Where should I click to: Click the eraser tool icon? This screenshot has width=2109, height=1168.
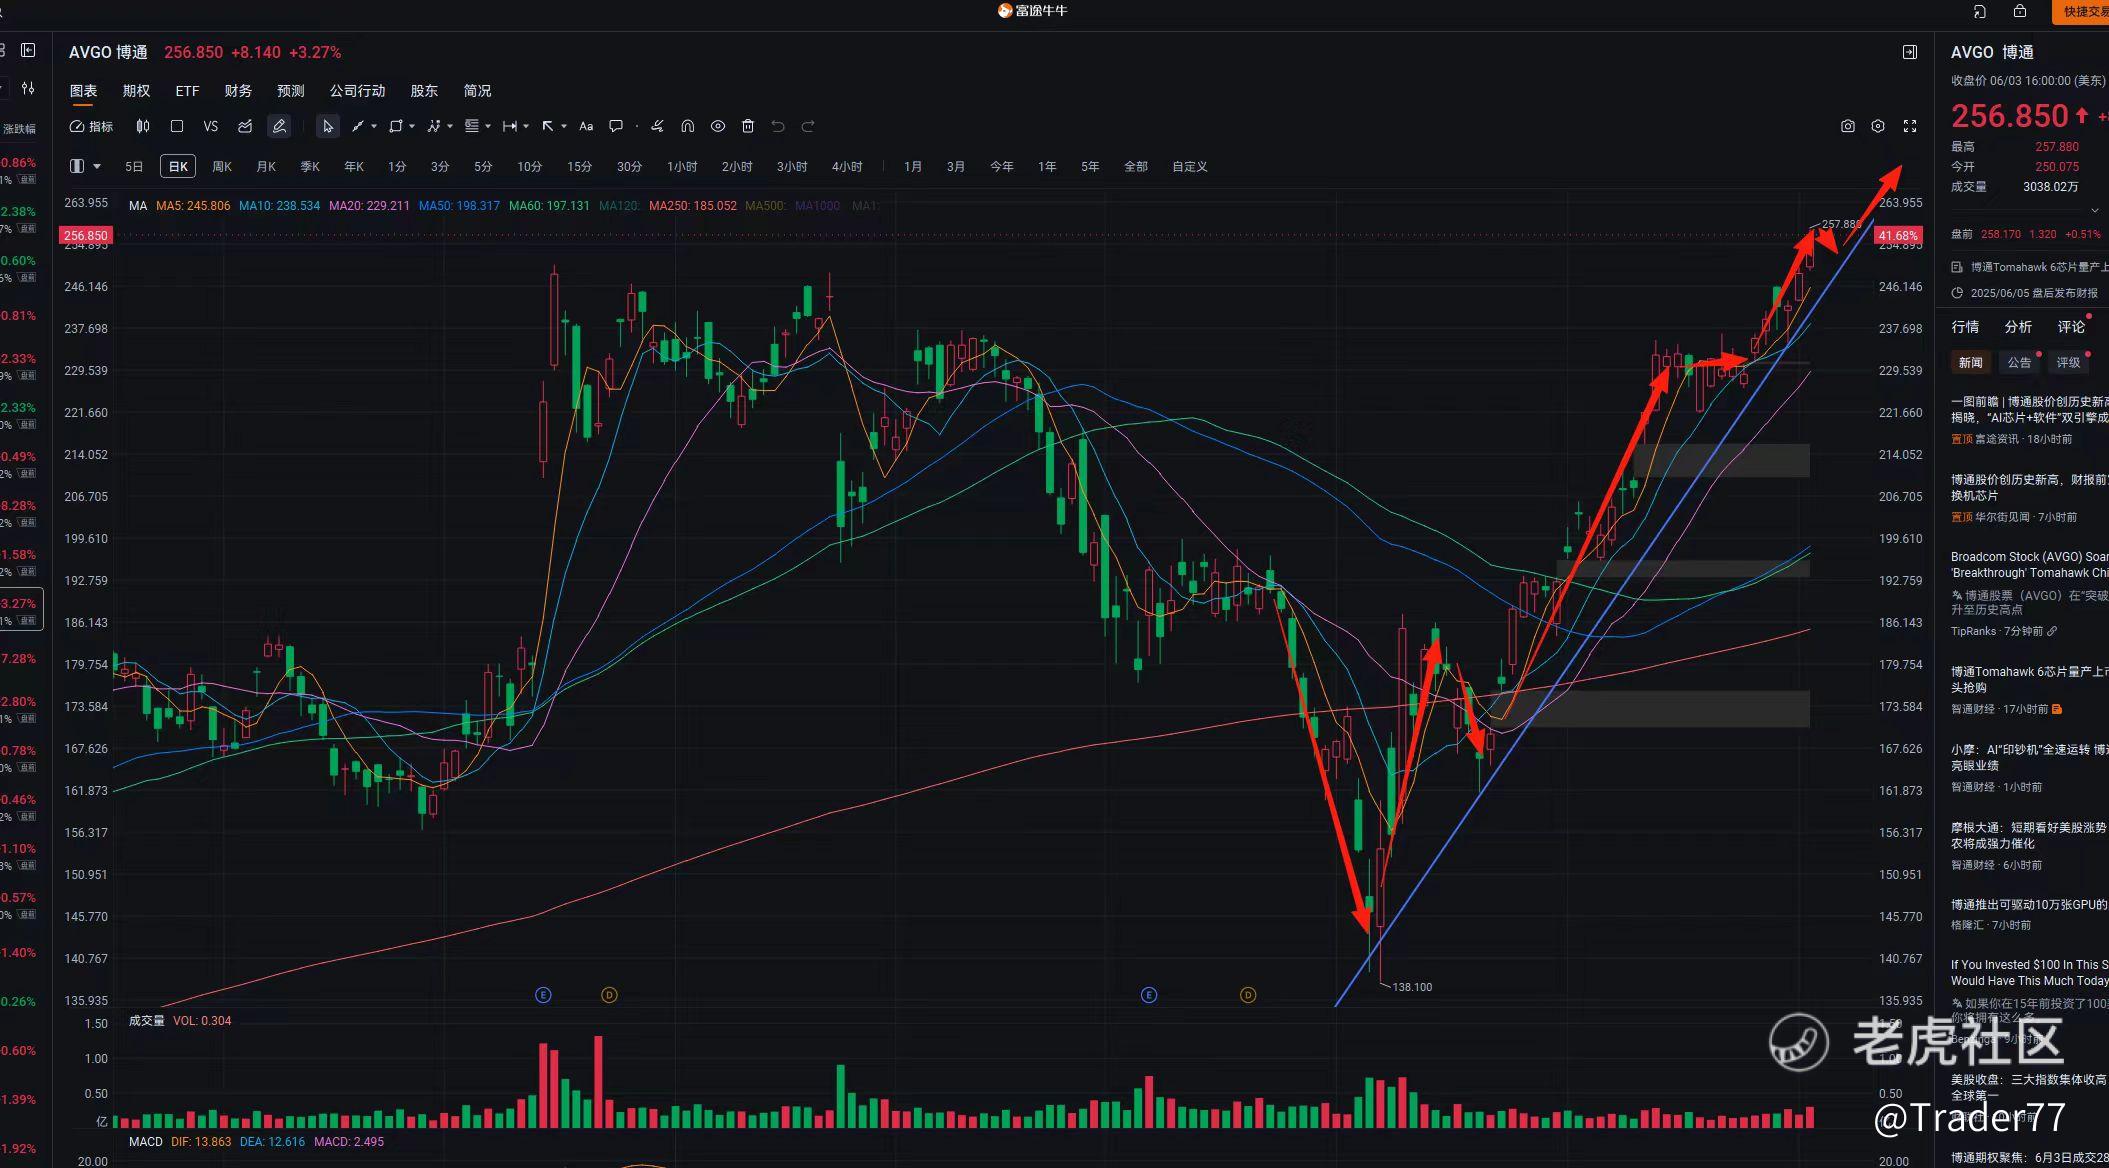tap(657, 126)
